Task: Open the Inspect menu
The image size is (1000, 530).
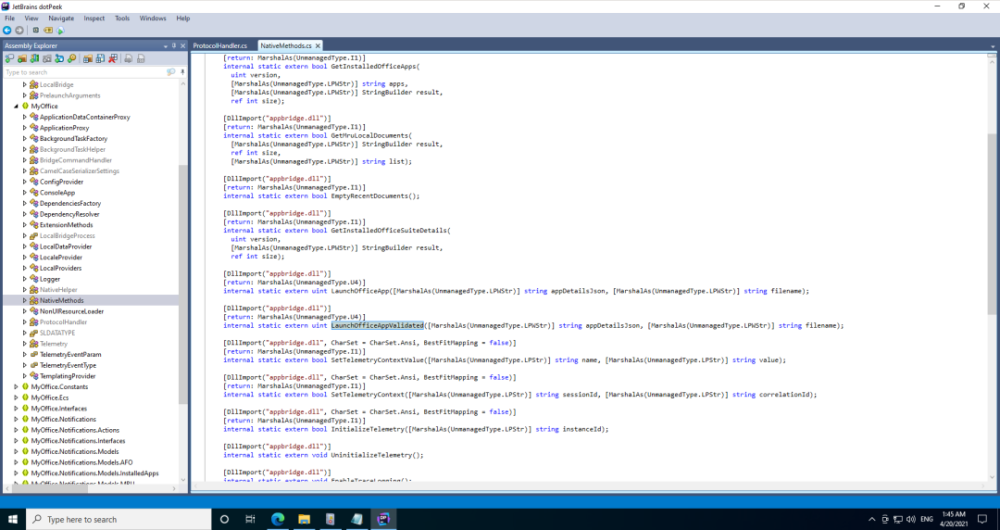Action: [x=94, y=18]
